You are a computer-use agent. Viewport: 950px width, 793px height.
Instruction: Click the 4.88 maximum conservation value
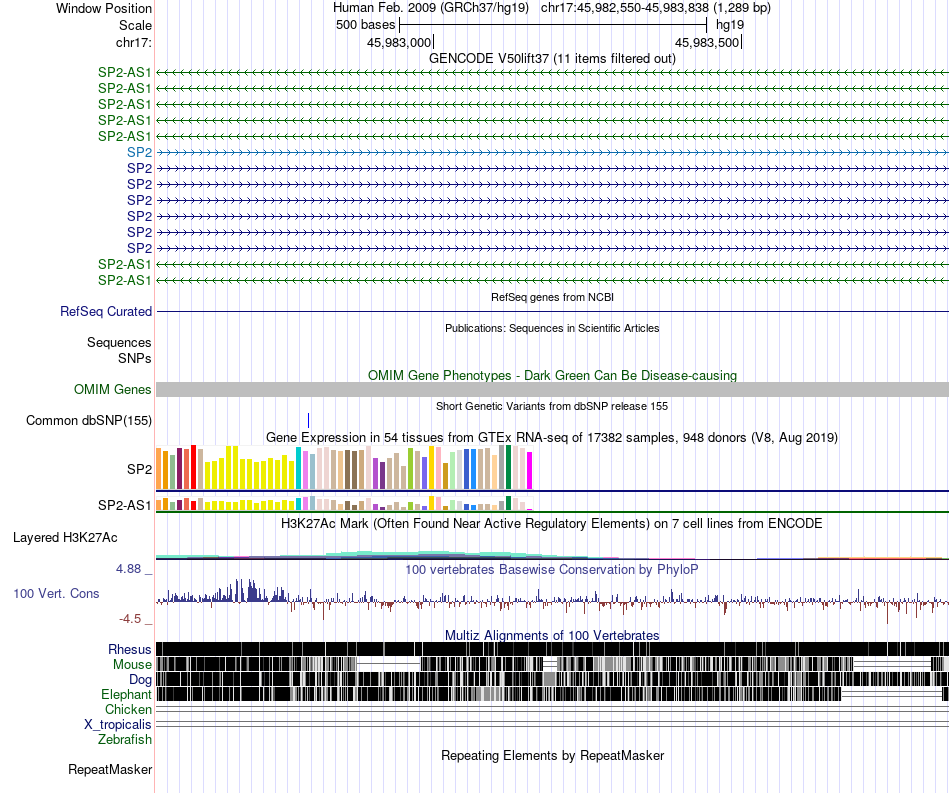(x=128, y=569)
